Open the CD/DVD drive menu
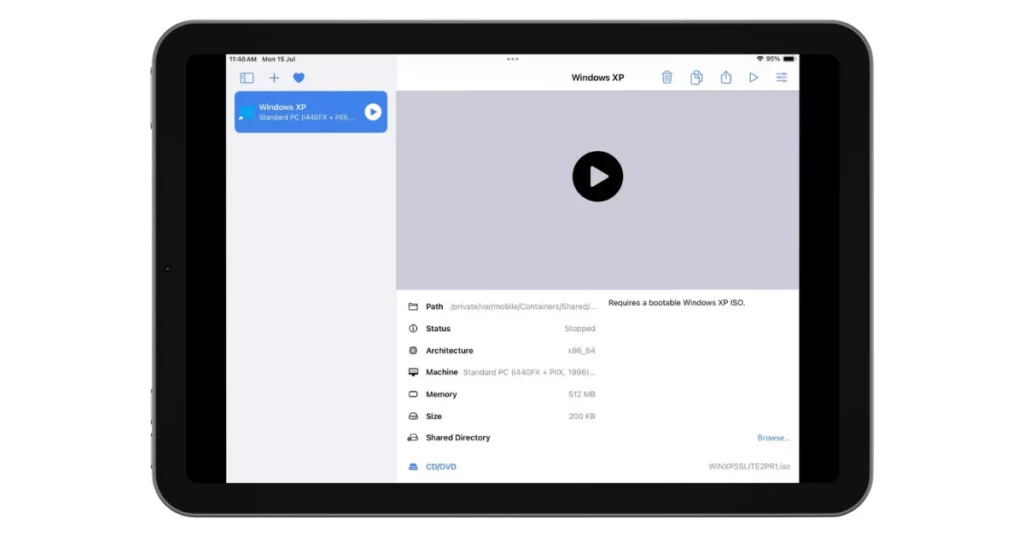This screenshot has width=1024, height=536. click(441, 467)
